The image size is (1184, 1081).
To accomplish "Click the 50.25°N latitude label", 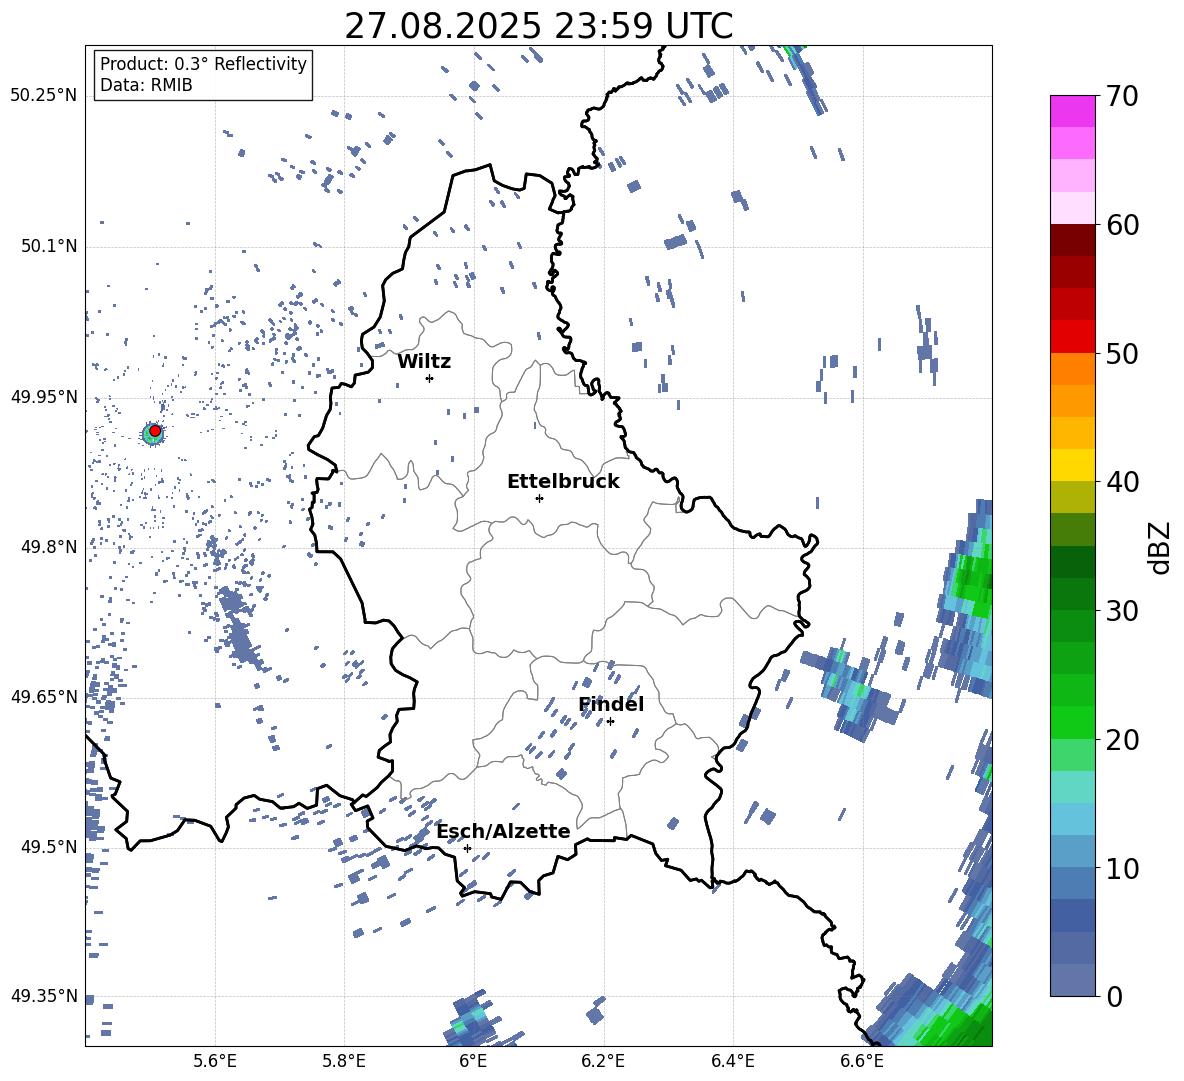I will click(x=44, y=96).
